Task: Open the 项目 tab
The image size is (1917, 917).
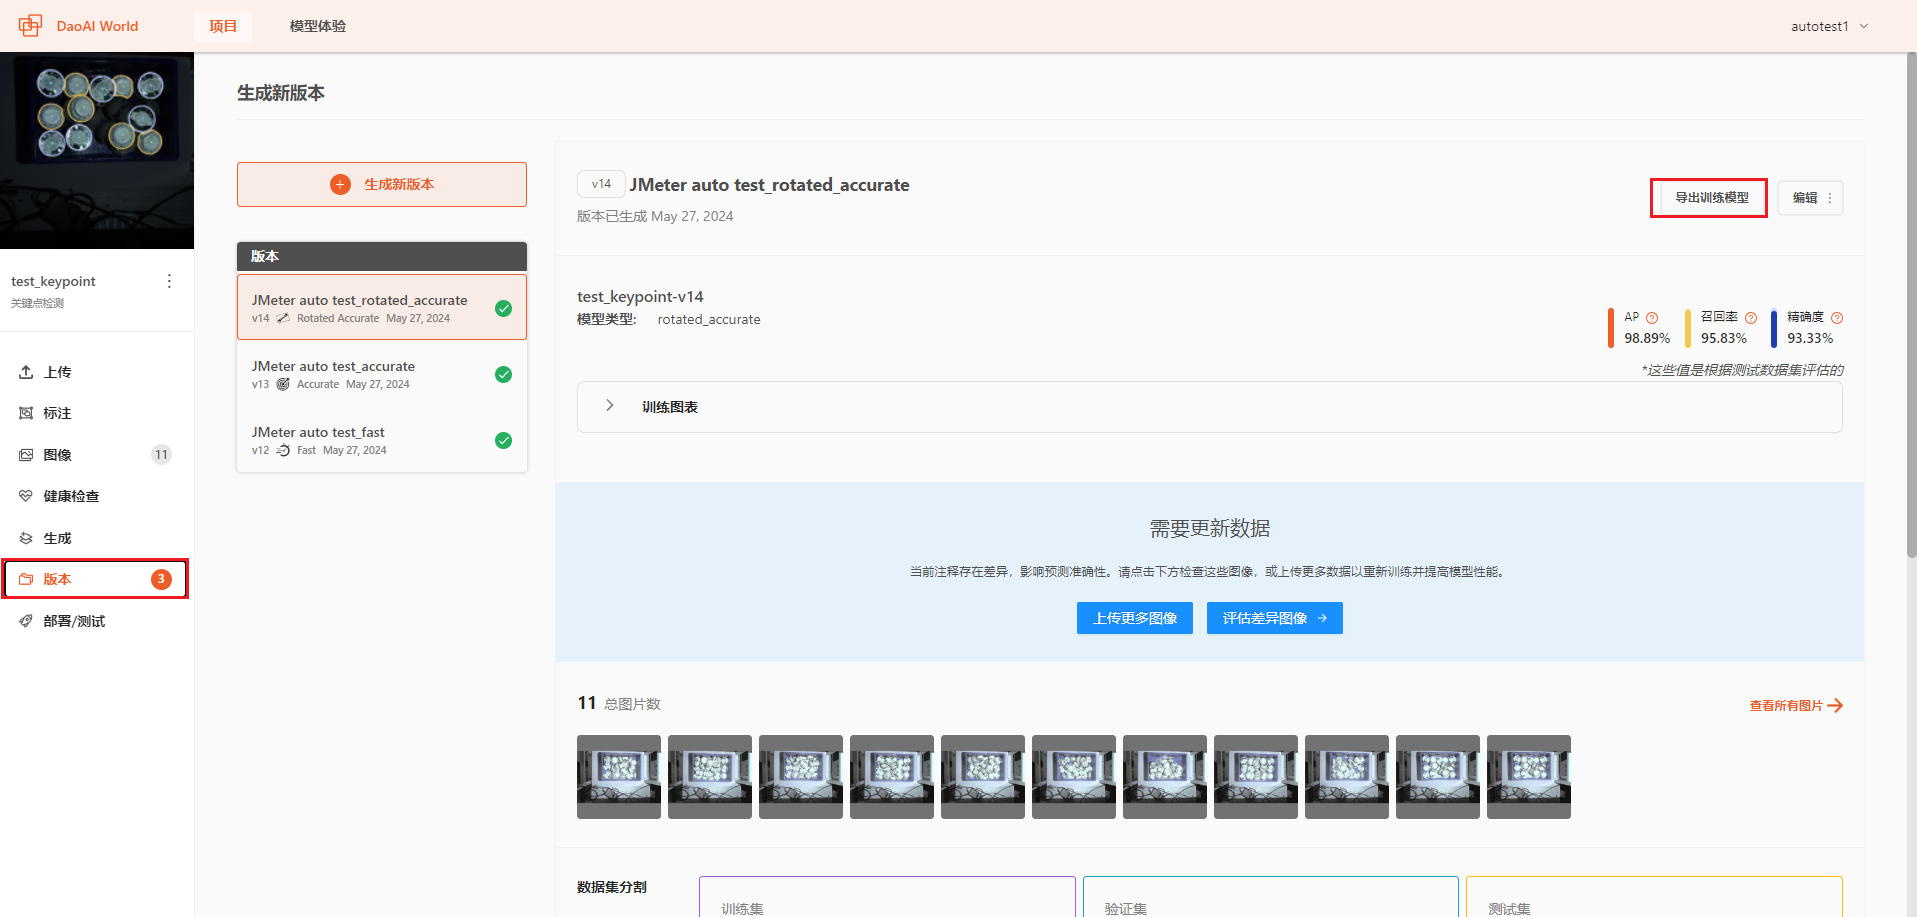Action: 223,26
